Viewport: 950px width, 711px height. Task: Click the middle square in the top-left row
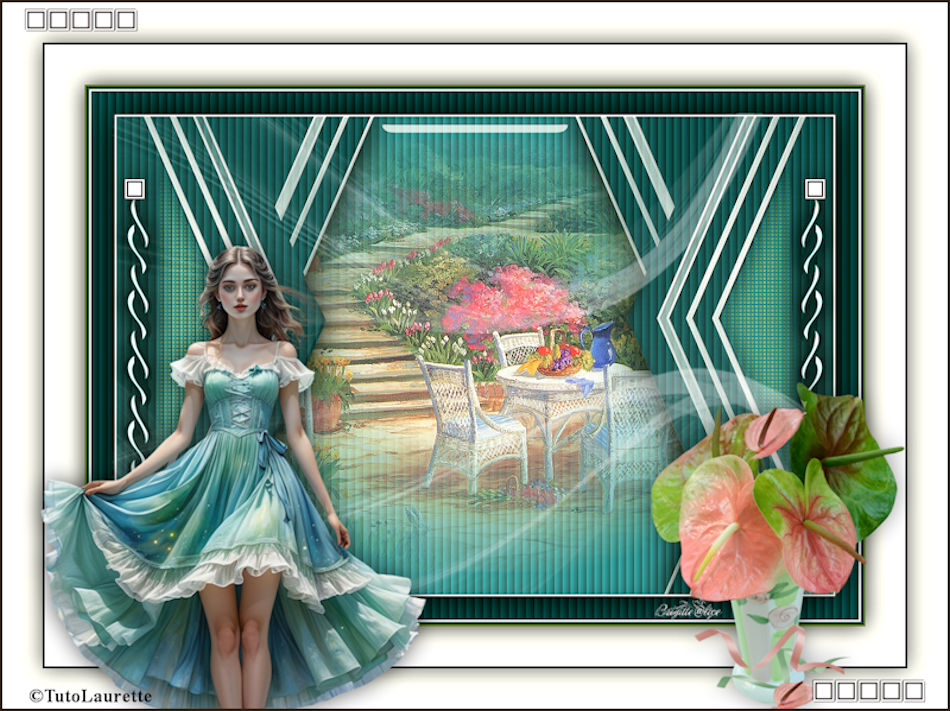80,20
